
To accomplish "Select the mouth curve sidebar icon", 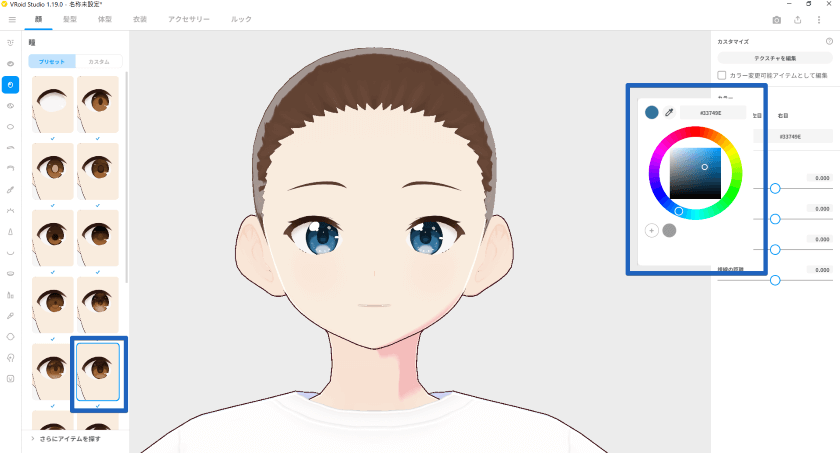I will (10, 253).
